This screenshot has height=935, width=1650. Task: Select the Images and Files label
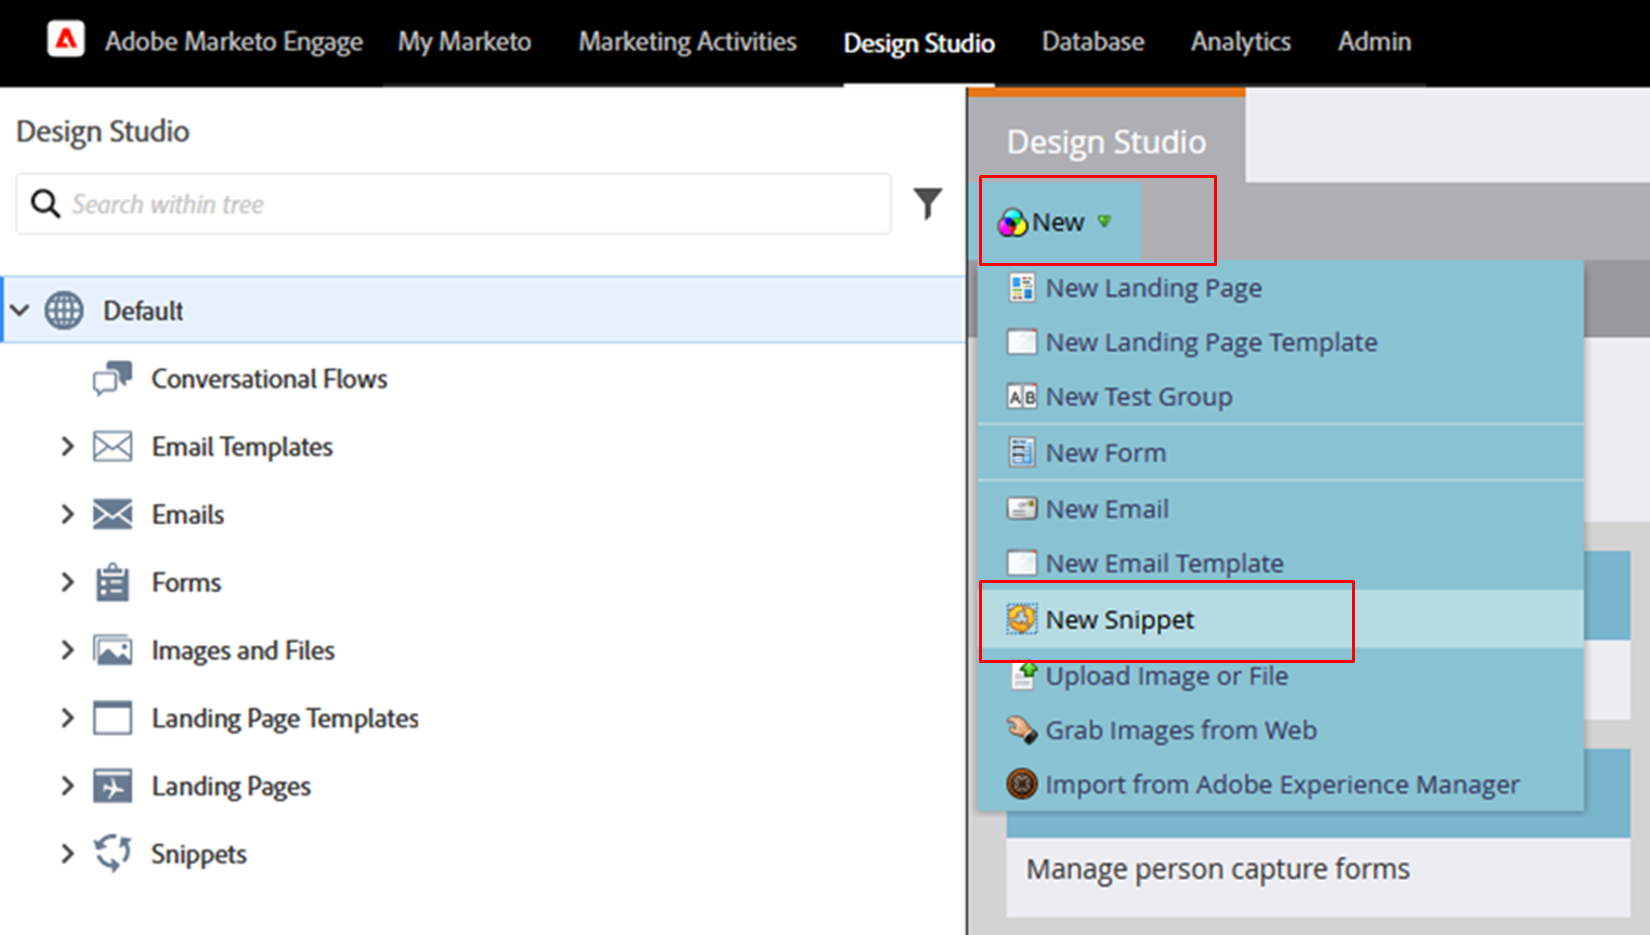[x=243, y=650]
